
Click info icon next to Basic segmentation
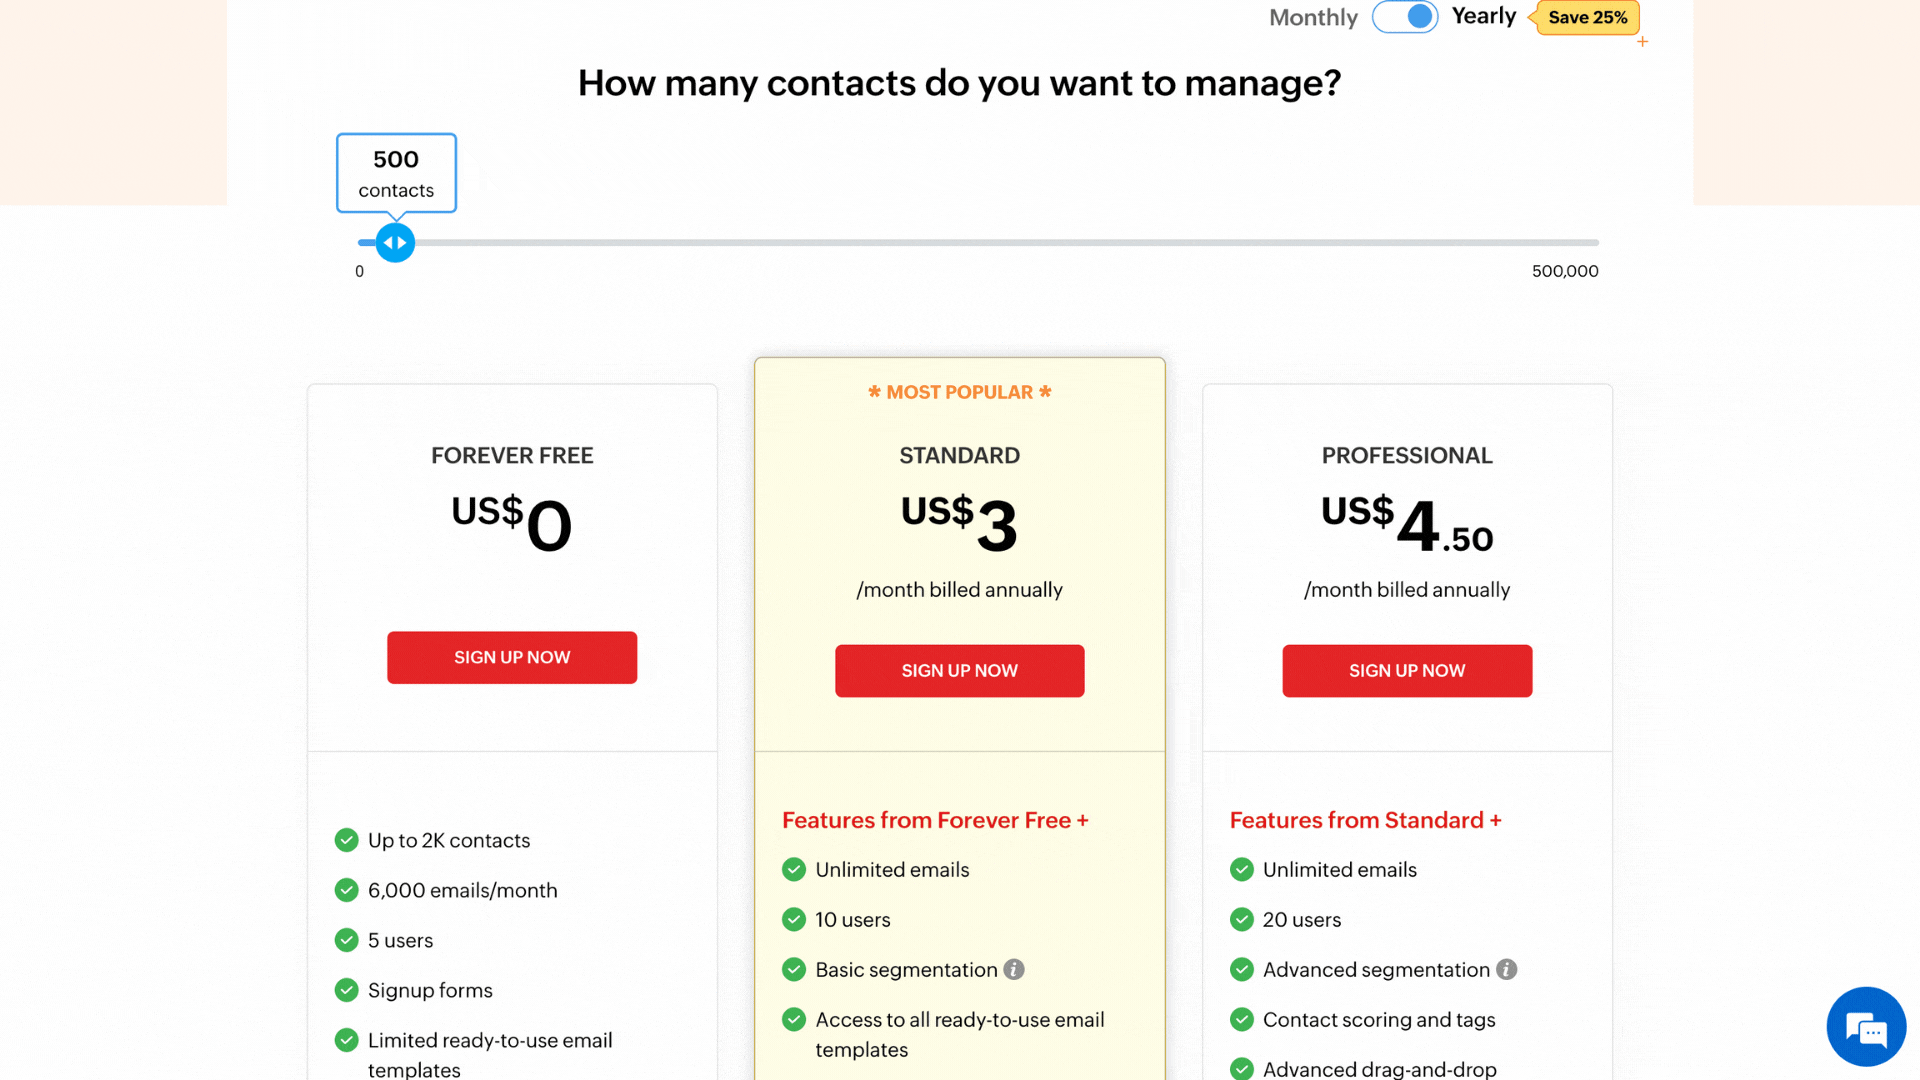click(x=1014, y=969)
